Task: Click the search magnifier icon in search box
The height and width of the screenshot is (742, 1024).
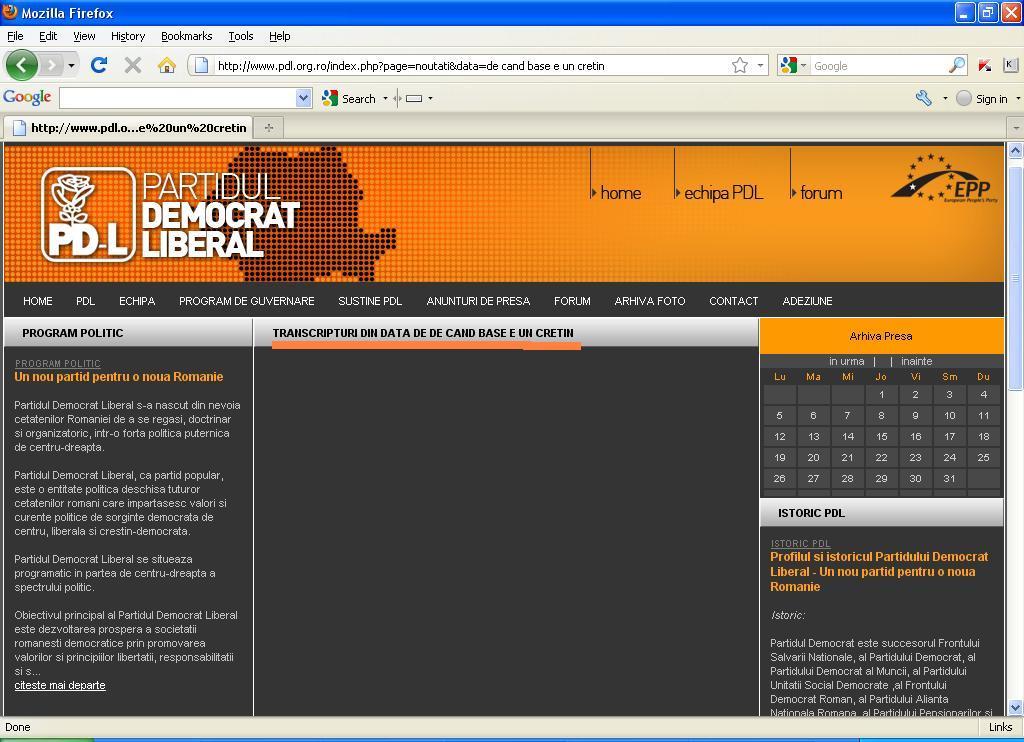Action: click(x=957, y=65)
